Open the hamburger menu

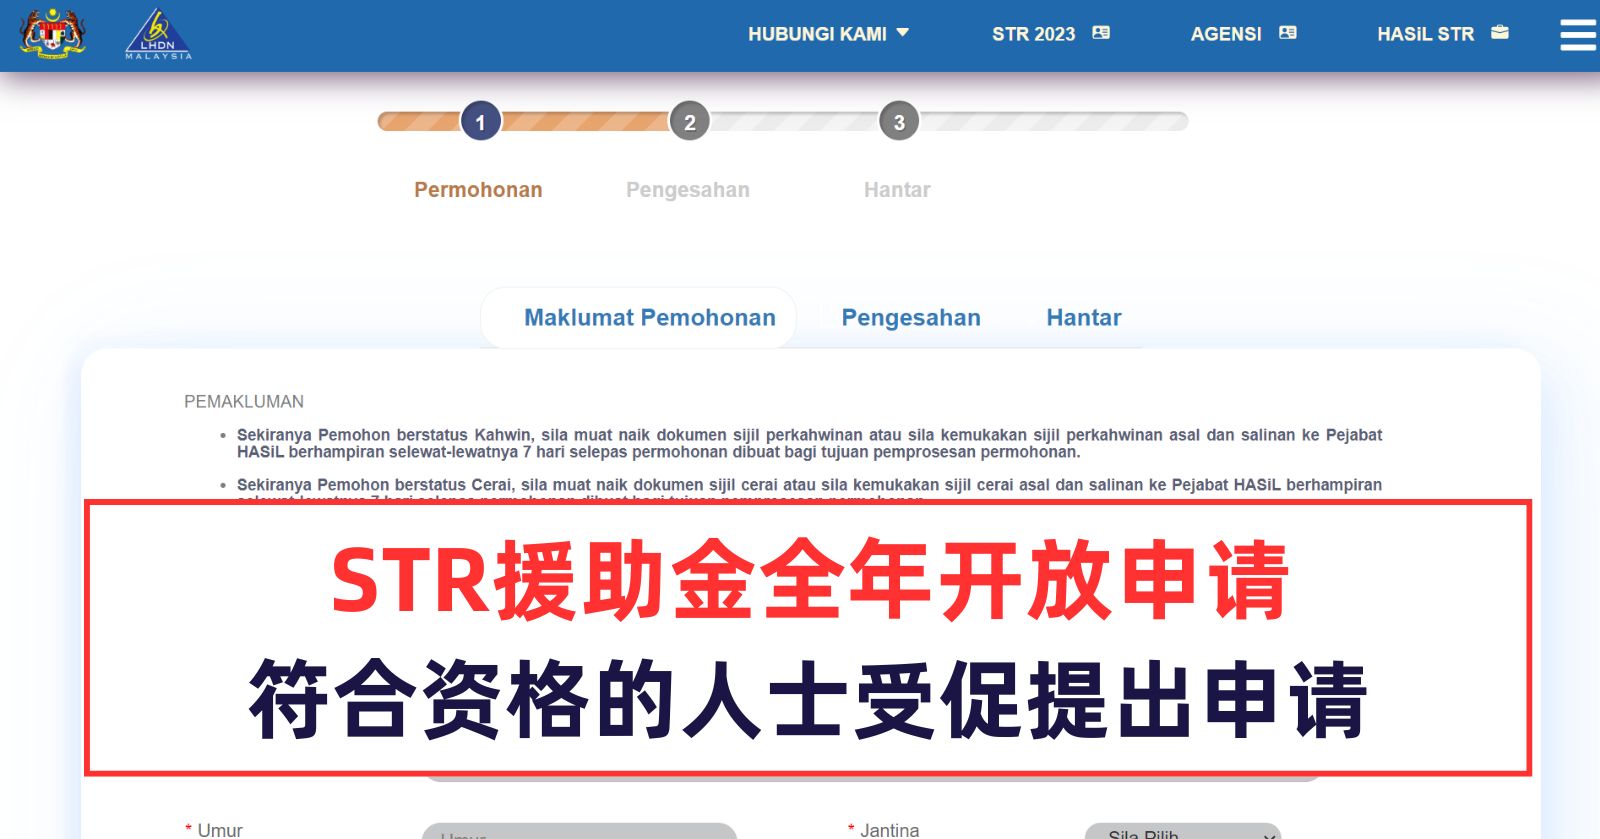pyautogui.click(x=1578, y=35)
